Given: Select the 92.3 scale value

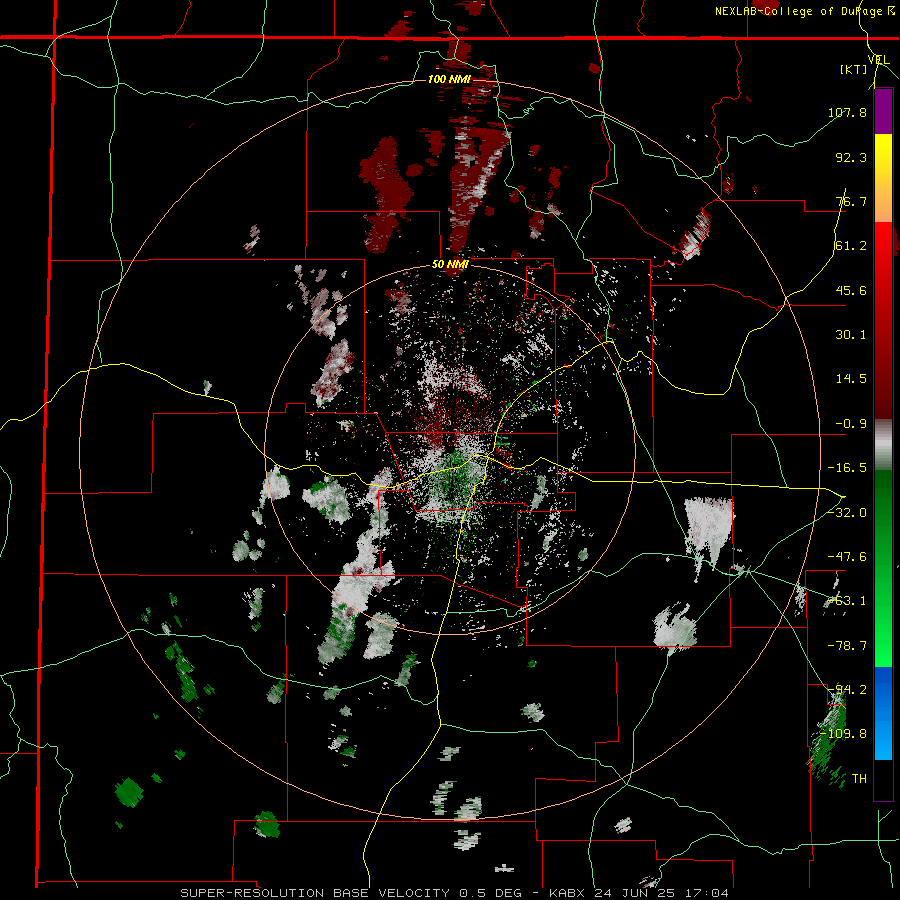Looking at the screenshot, I should pyautogui.click(x=851, y=157).
